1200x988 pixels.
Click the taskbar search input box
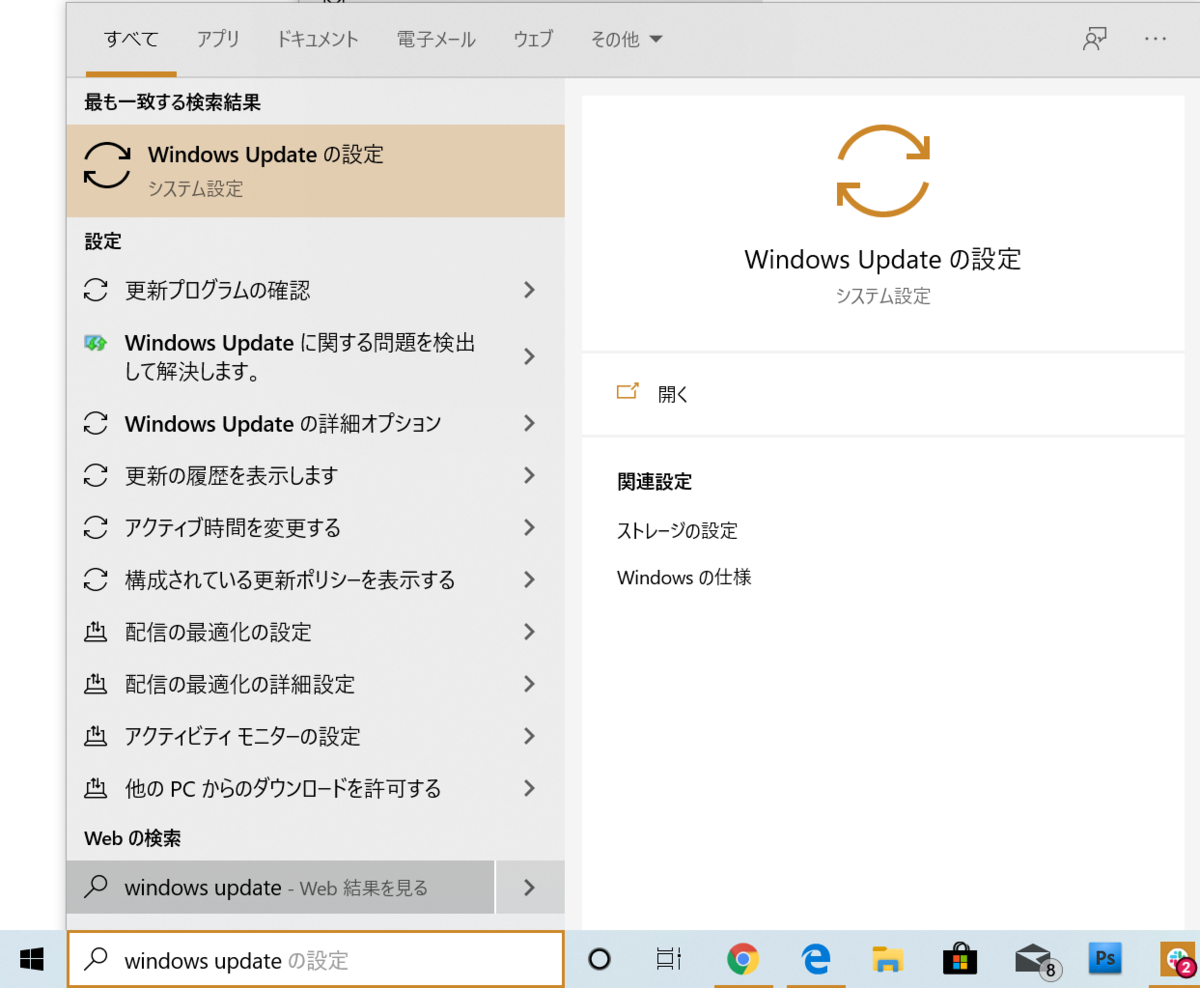[x=316, y=960]
